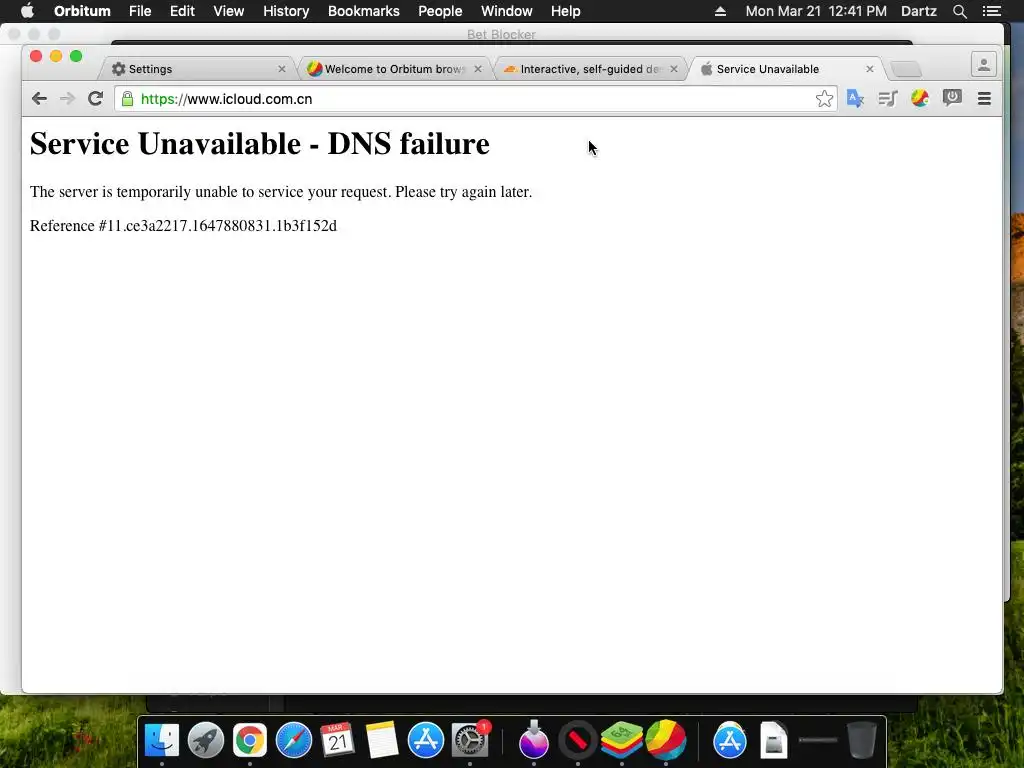Open Finder from the Dock
Screen dimensions: 1024x768
coord(161,741)
